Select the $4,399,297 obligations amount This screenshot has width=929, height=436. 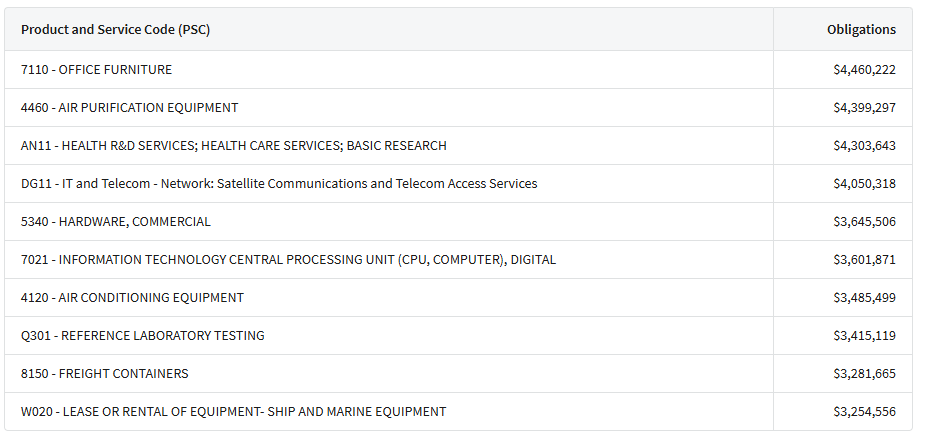864,108
